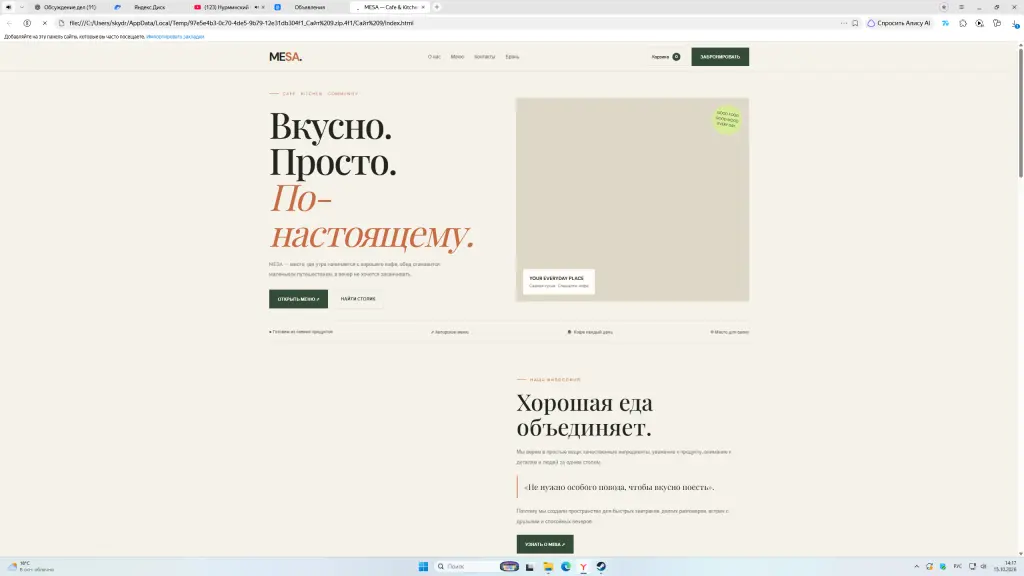Expand the tab list dropdown arrow
The width and height of the screenshot is (1024, 576).
click(22, 7)
